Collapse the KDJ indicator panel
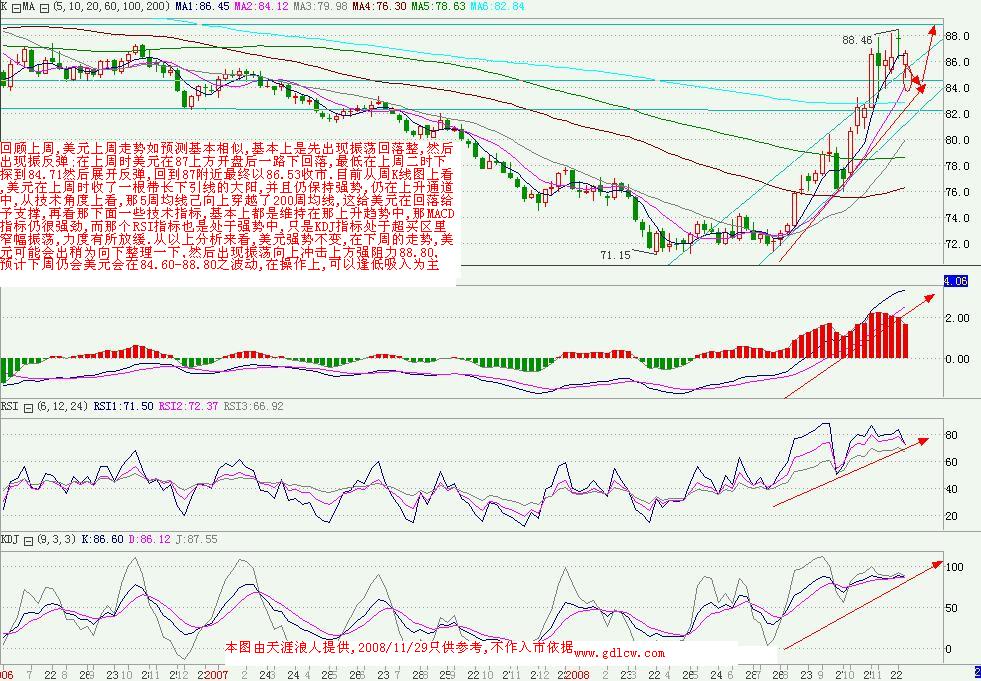The height and width of the screenshot is (681, 981). [x=27, y=539]
